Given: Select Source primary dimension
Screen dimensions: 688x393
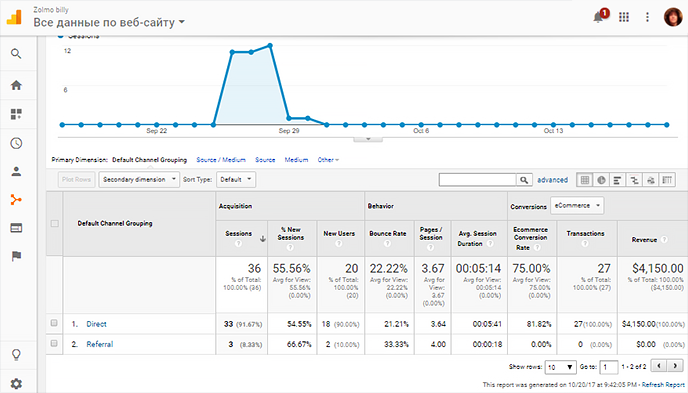Looking at the screenshot, I should (x=265, y=160).
